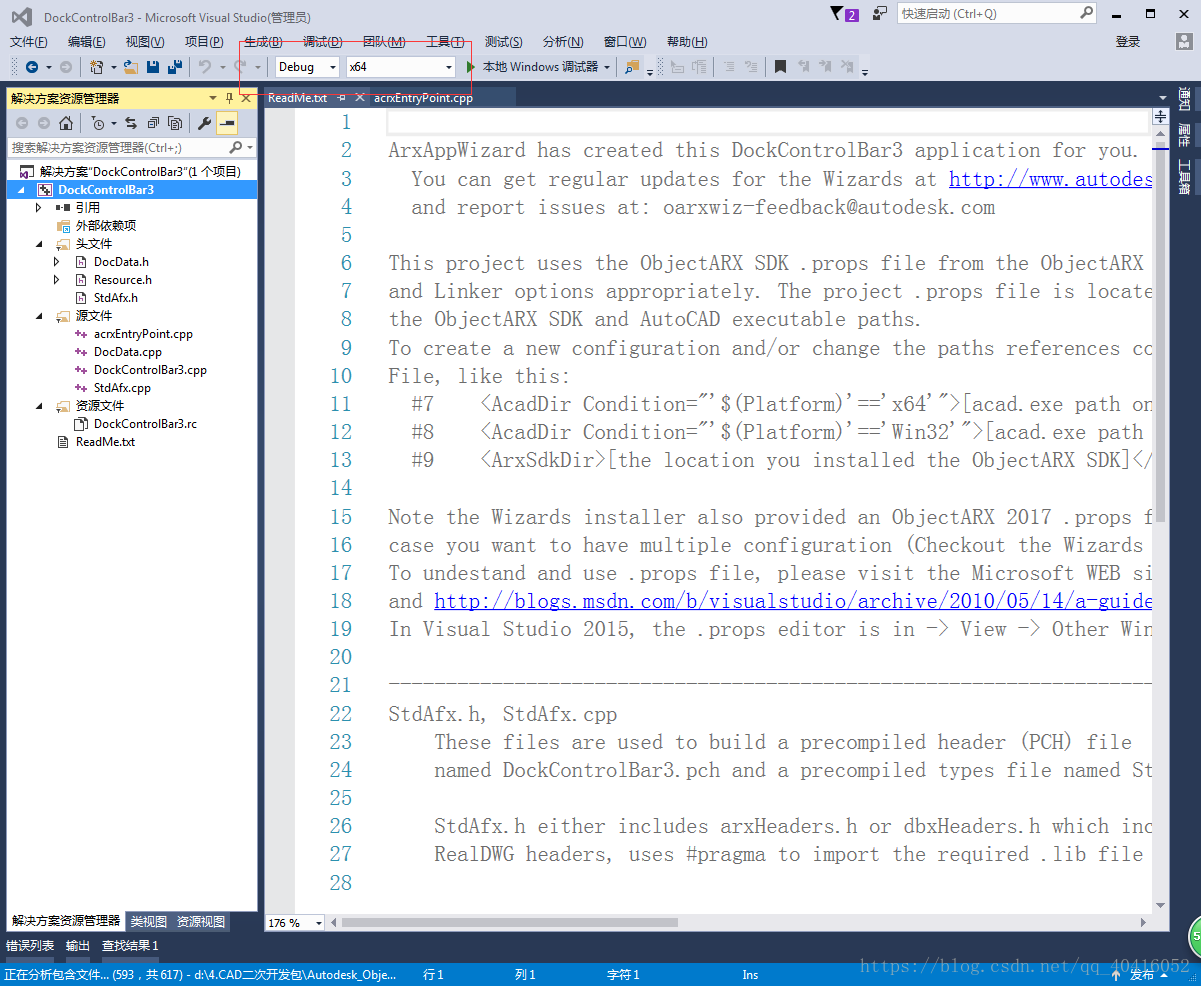Image resolution: width=1201 pixels, height=986 pixels.
Task: Open the blogs.msdn.com link on line 18
Action: 792,601
